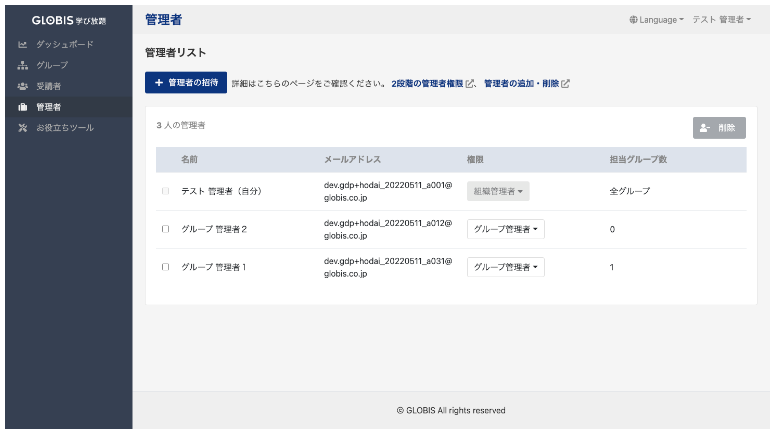
Task: Click the group hierarchy icon in sidebar
Action: tap(22, 65)
